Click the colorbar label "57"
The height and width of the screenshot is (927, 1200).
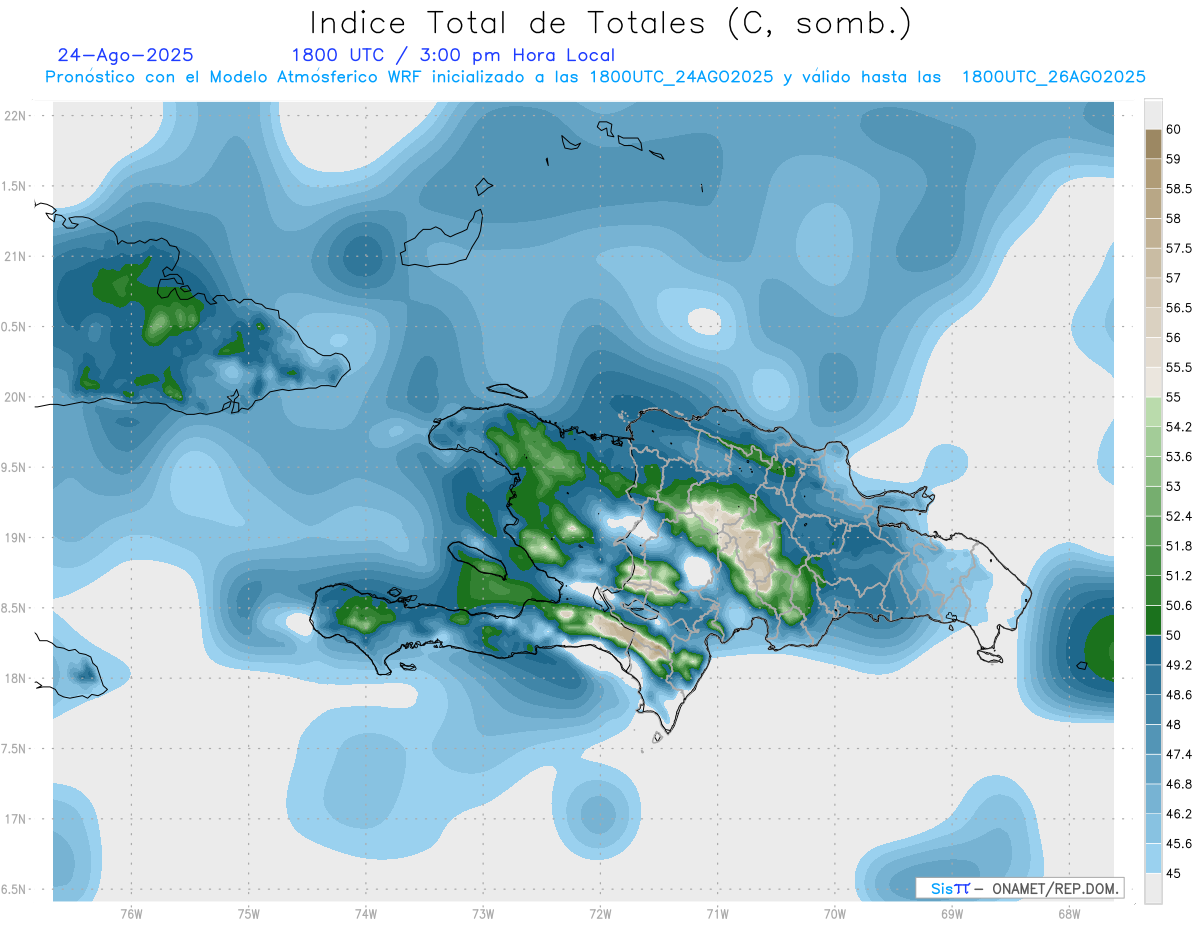pyautogui.click(x=1174, y=278)
